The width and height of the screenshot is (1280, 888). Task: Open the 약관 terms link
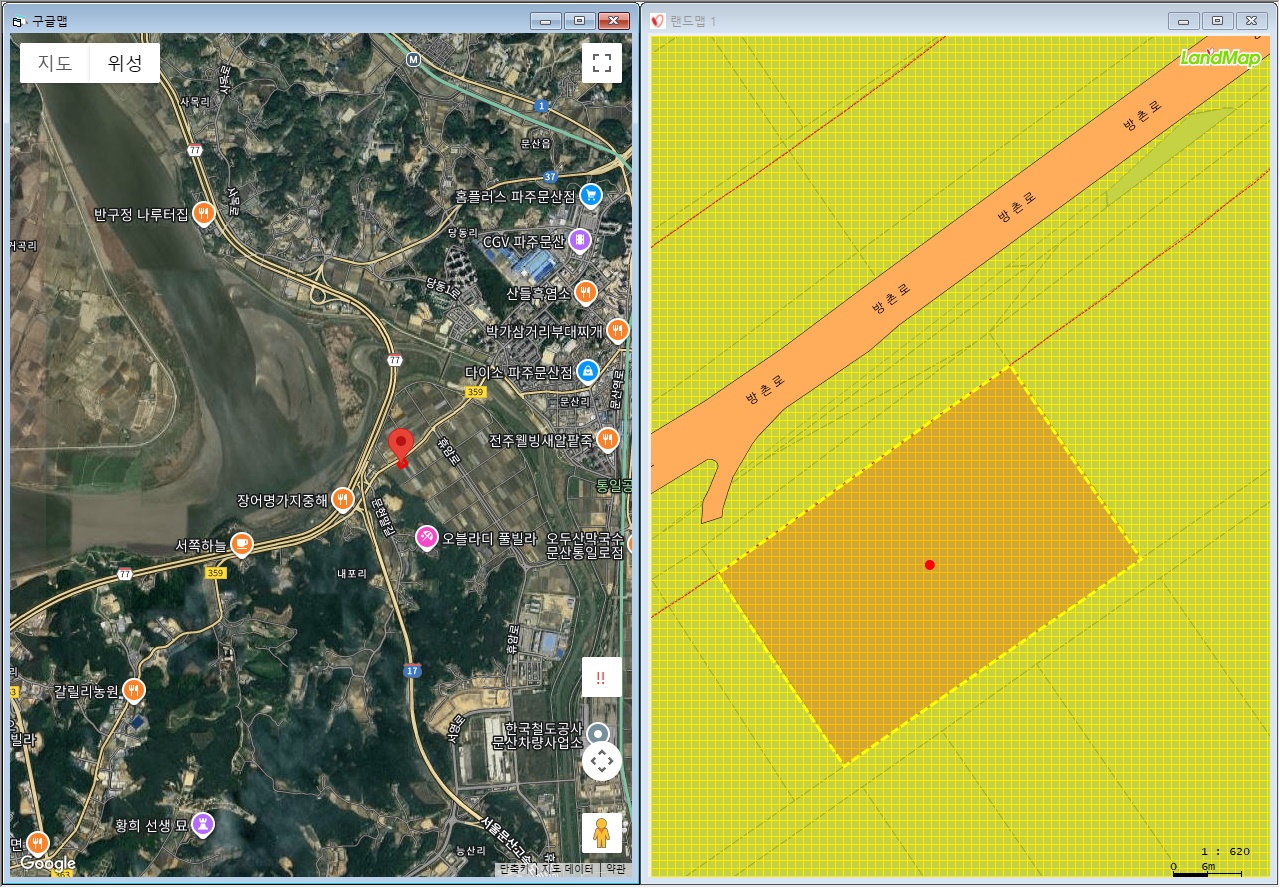tap(615, 869)
